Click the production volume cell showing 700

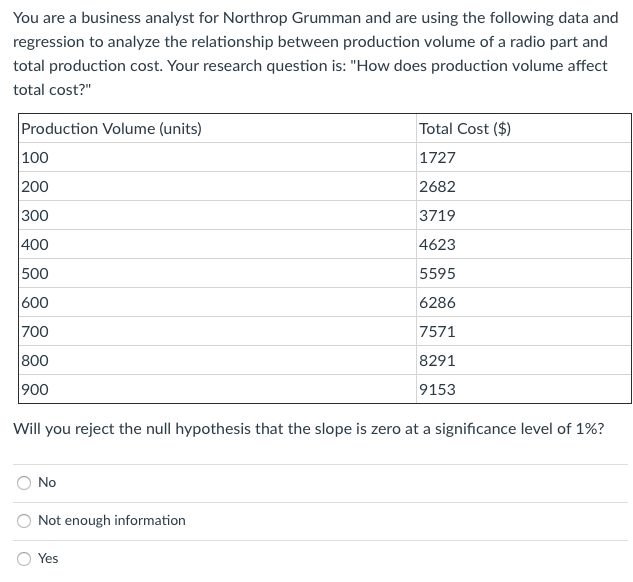[x=35, y=332]
